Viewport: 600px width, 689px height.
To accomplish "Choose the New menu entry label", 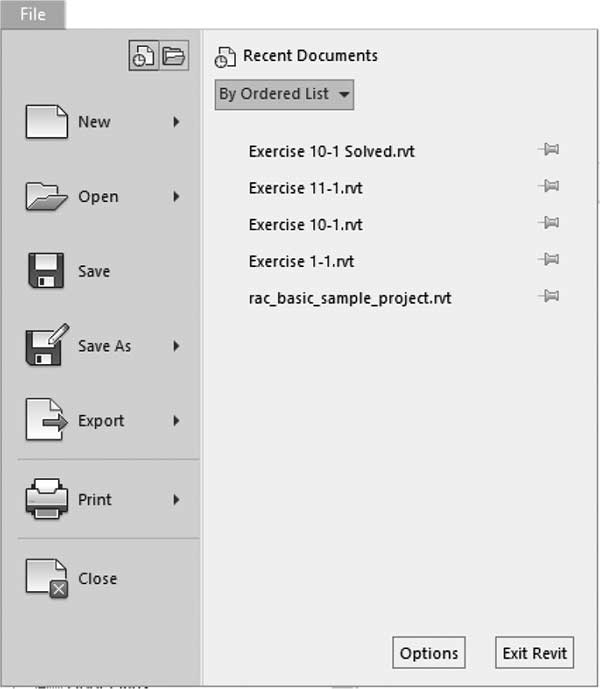I will tap(94, 122).
